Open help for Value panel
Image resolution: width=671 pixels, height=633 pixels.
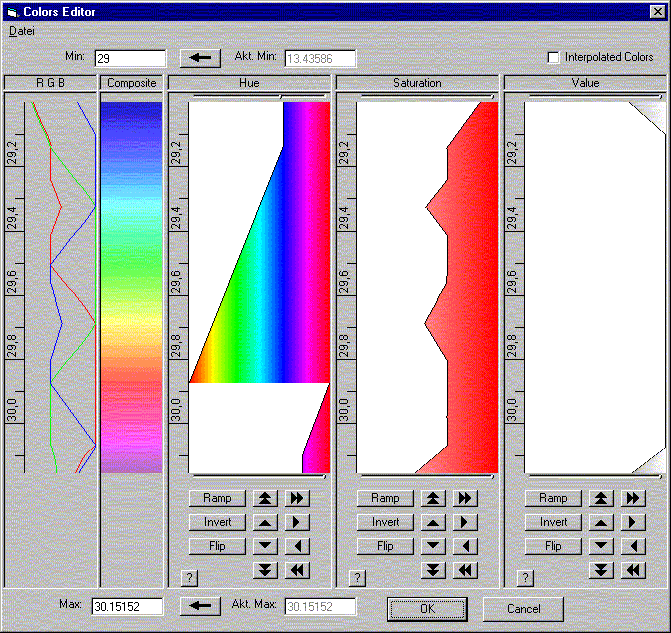point(526,578)
